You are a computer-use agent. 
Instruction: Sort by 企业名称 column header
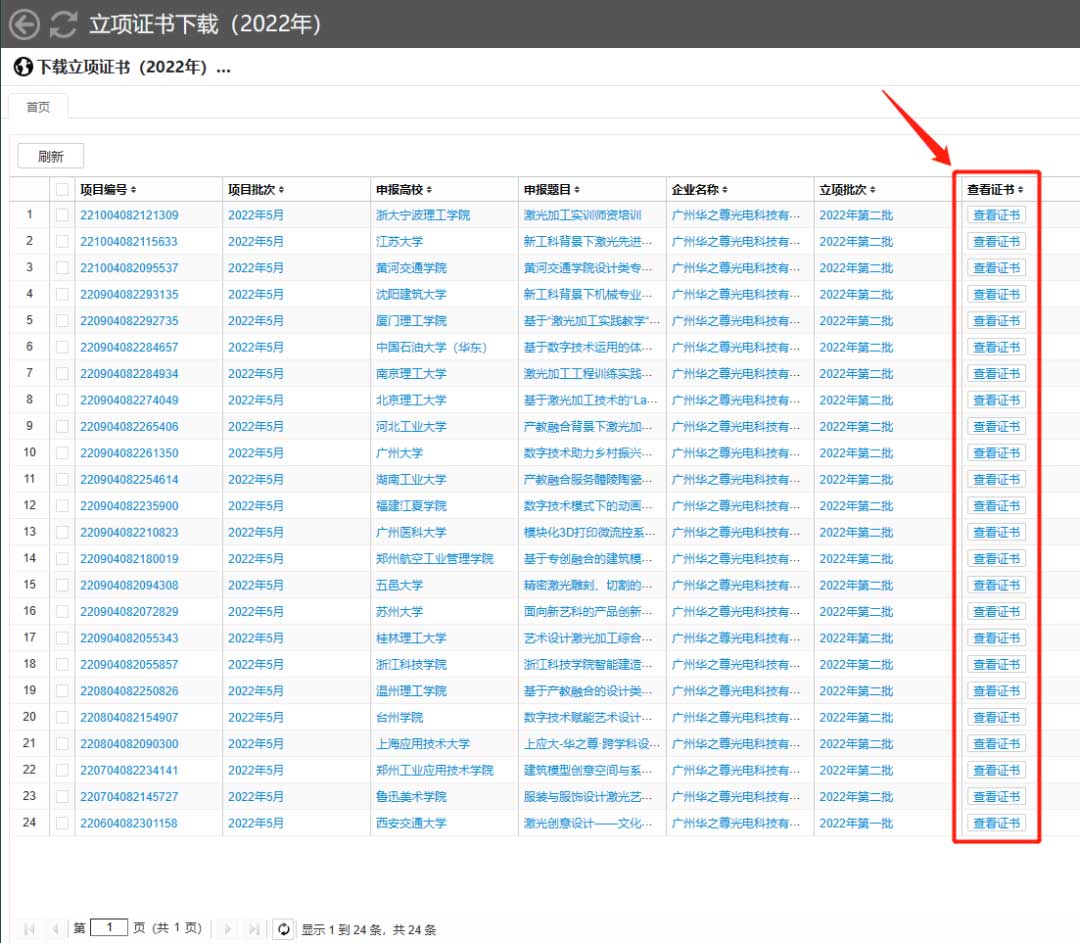point(699,189)
